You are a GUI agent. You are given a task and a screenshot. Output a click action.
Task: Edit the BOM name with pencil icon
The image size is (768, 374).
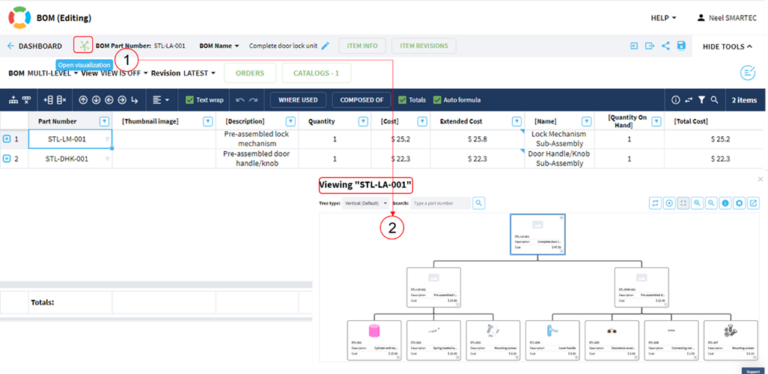[x=326, y=46]
